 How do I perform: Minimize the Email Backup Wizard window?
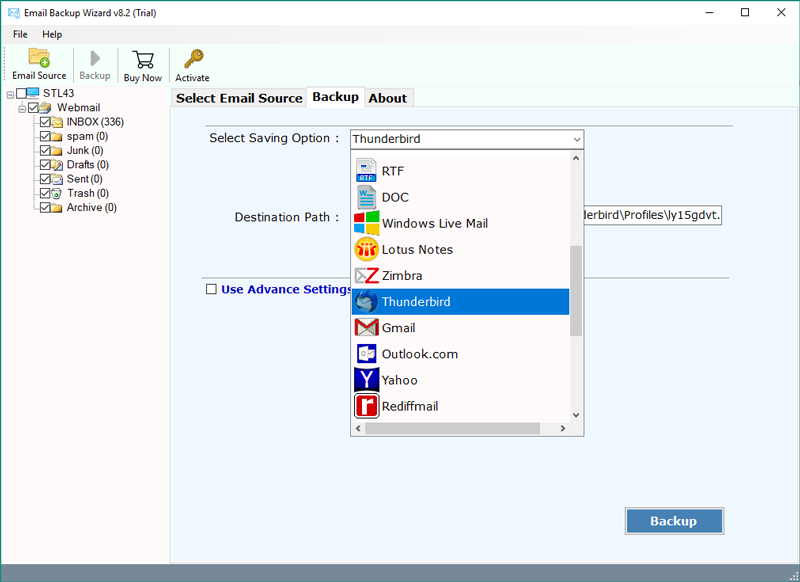(x=709, y=12)
